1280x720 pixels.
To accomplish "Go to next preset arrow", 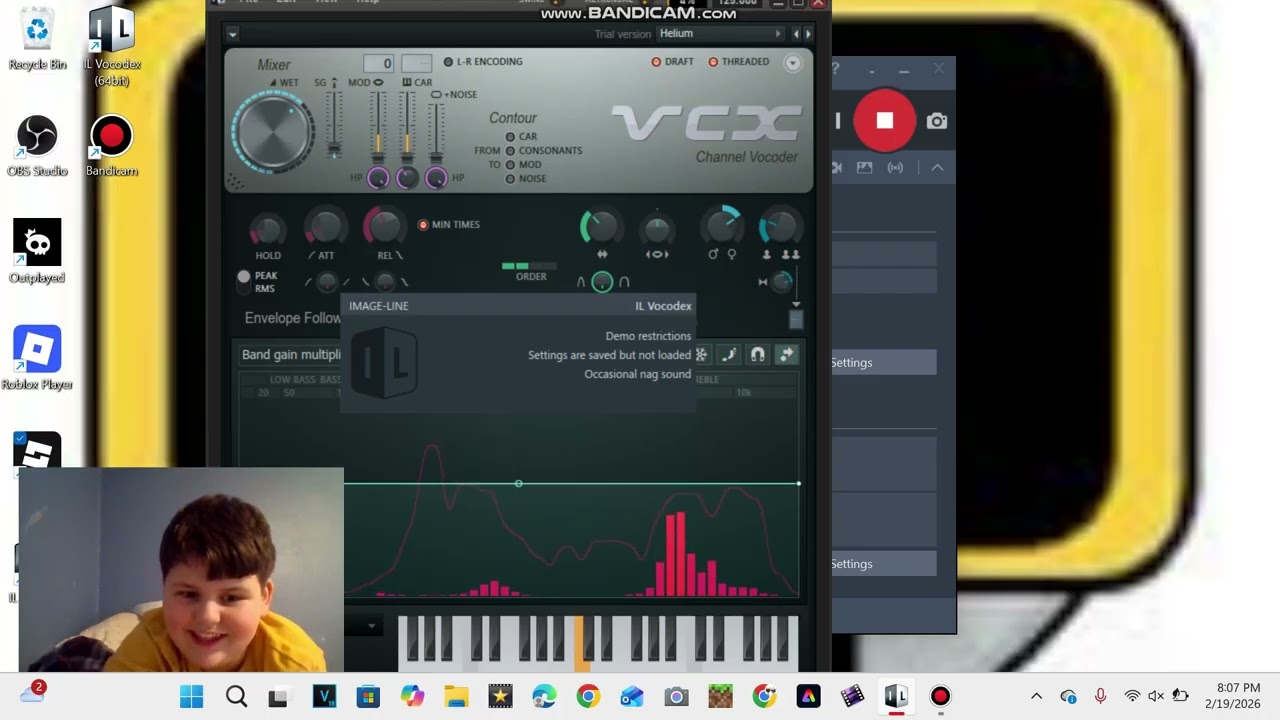I will click(808, 34).
